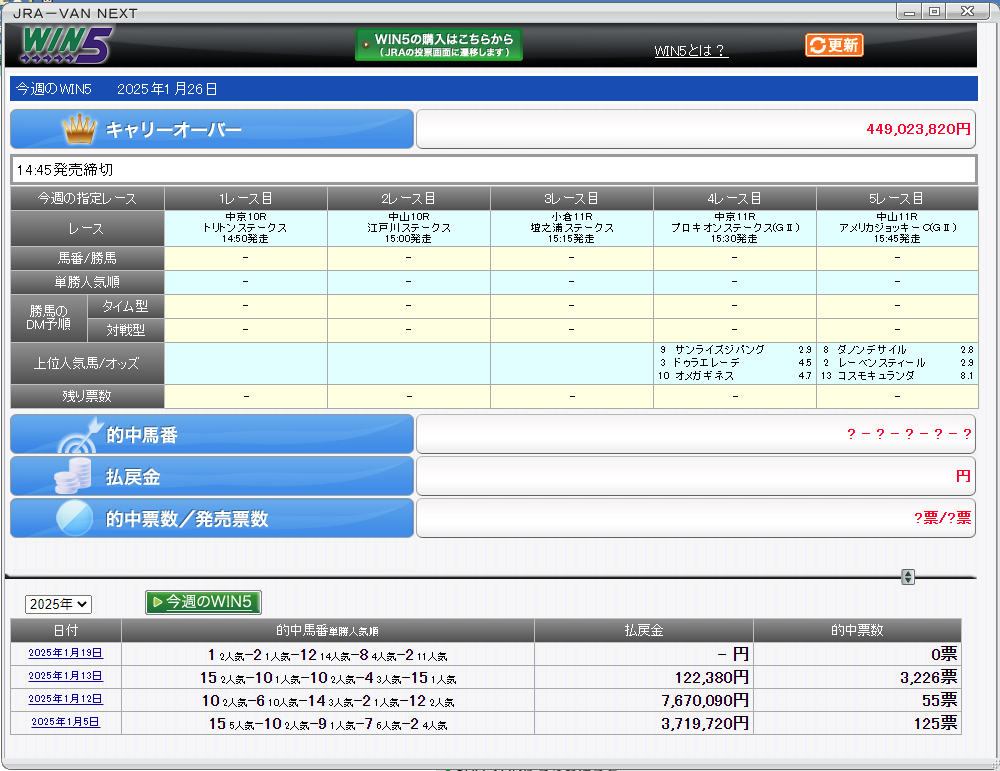Select the 5レース目 column header
This screenshot has width=1000, height=771.
897,198
